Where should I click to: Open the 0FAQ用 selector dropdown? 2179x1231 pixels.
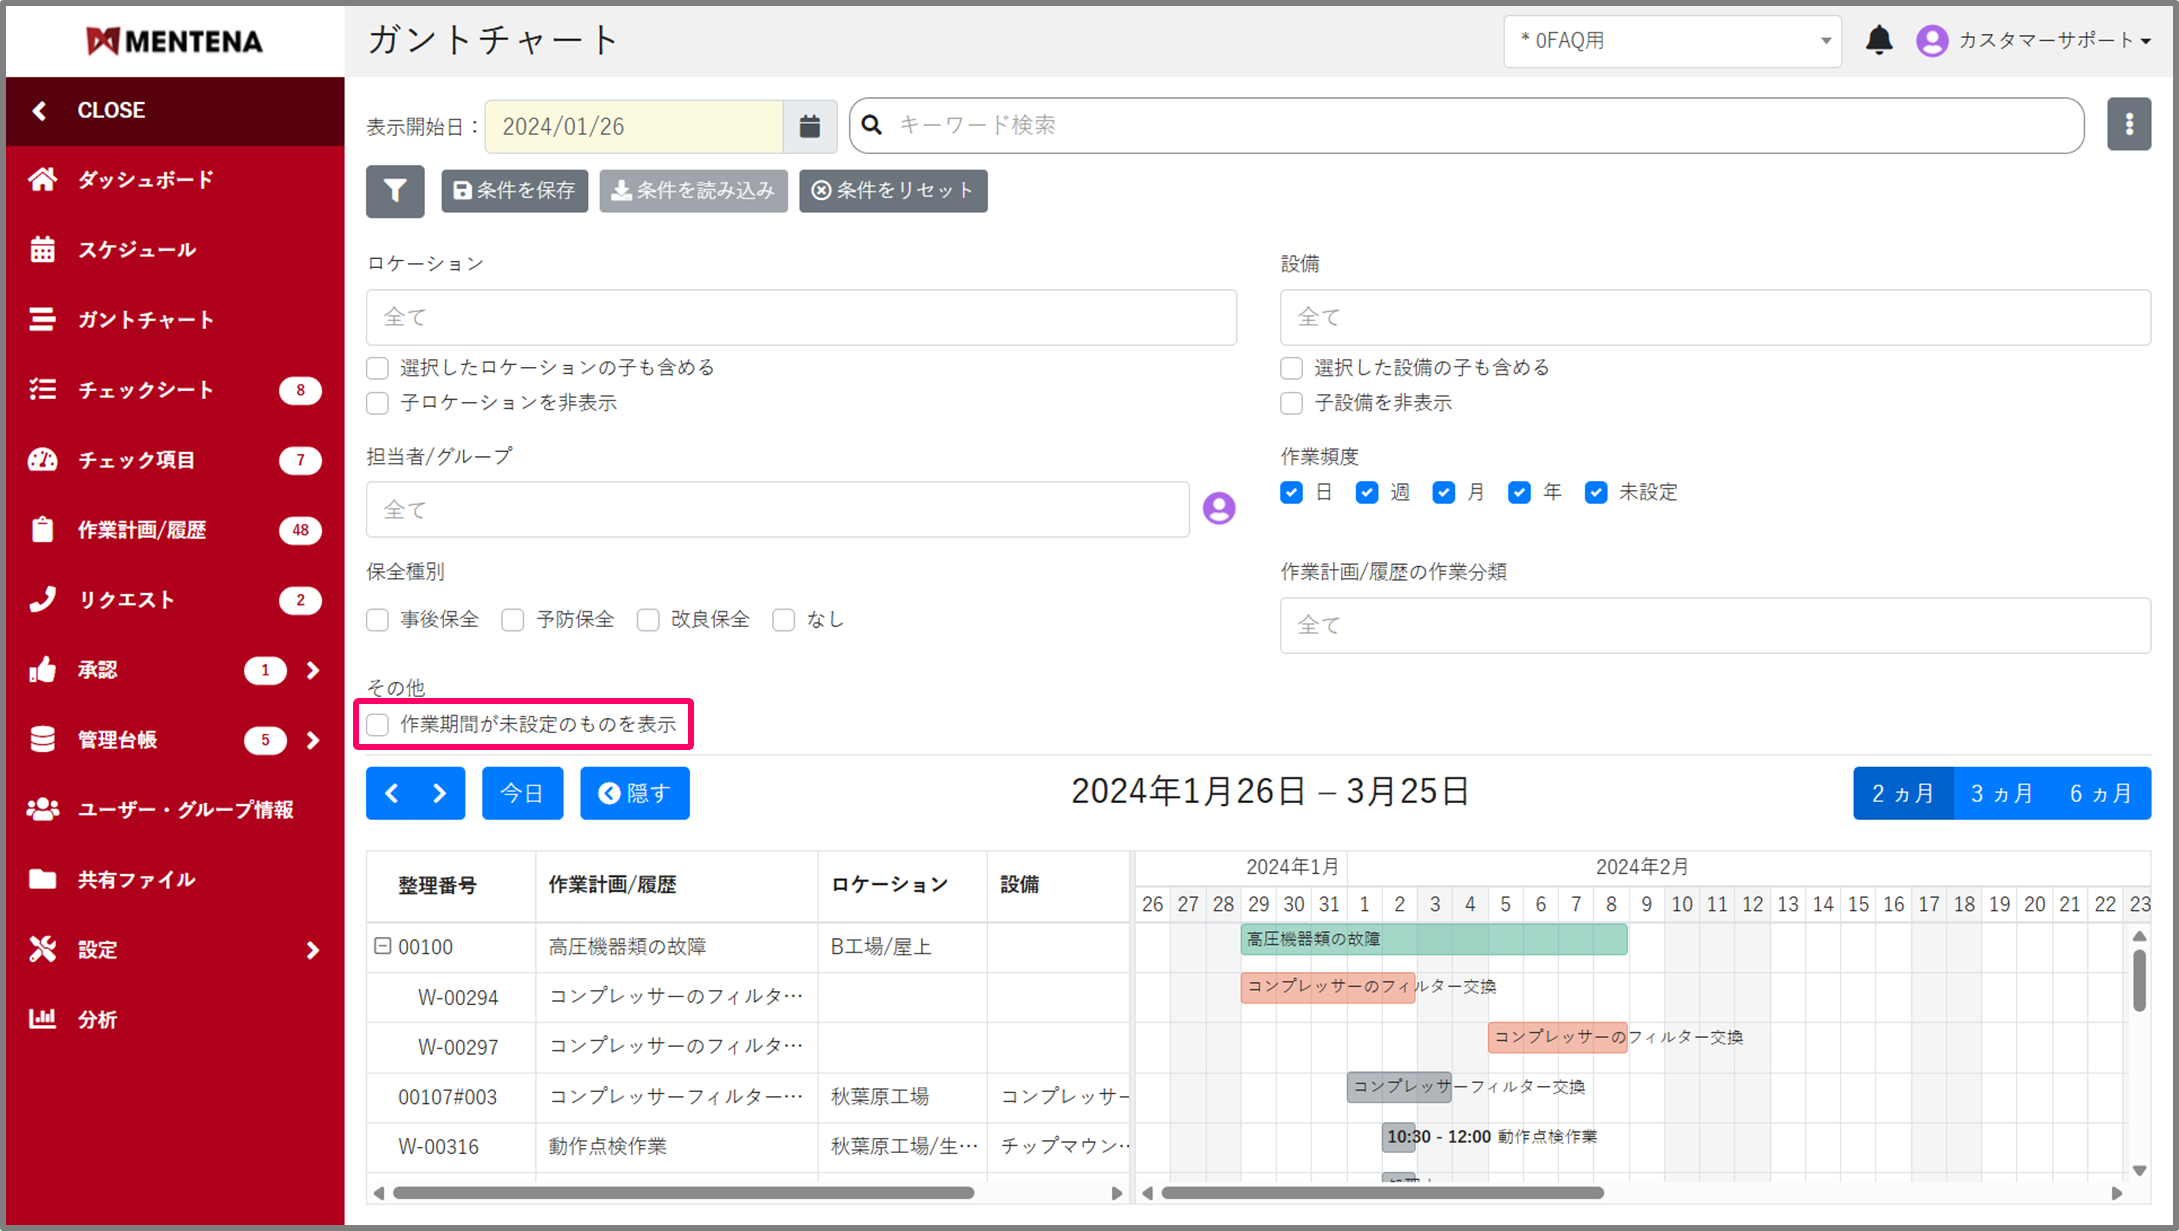point(1671,41)
